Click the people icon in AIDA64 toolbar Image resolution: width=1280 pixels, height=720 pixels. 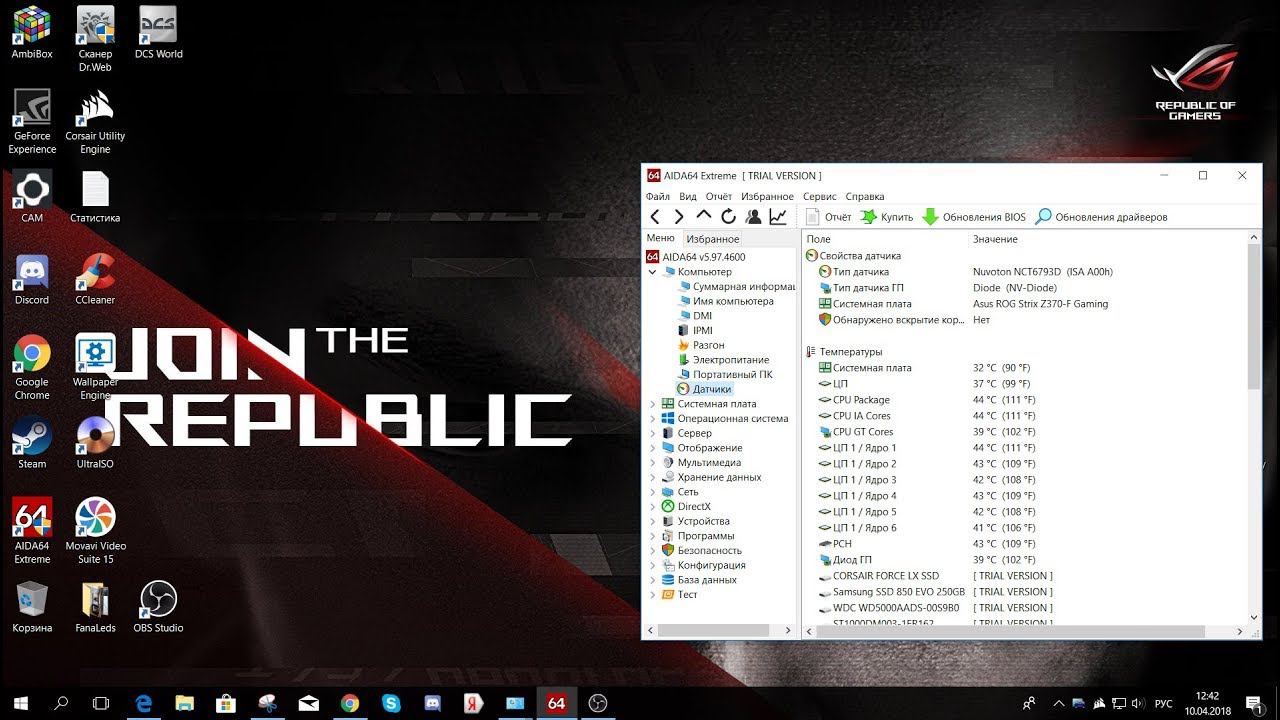pyautogui.click(x=753, y=217)
